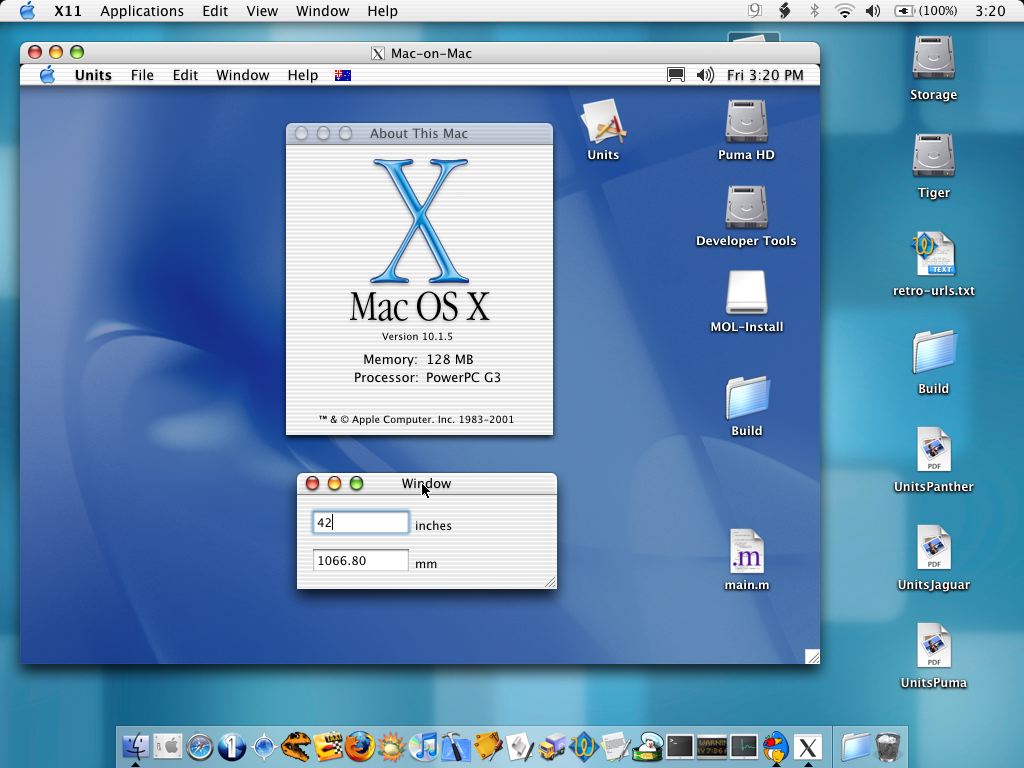Screen dimensions: 1024x768
Task: Open the Console warning icon in Dock
Action: tap(712, 746)
